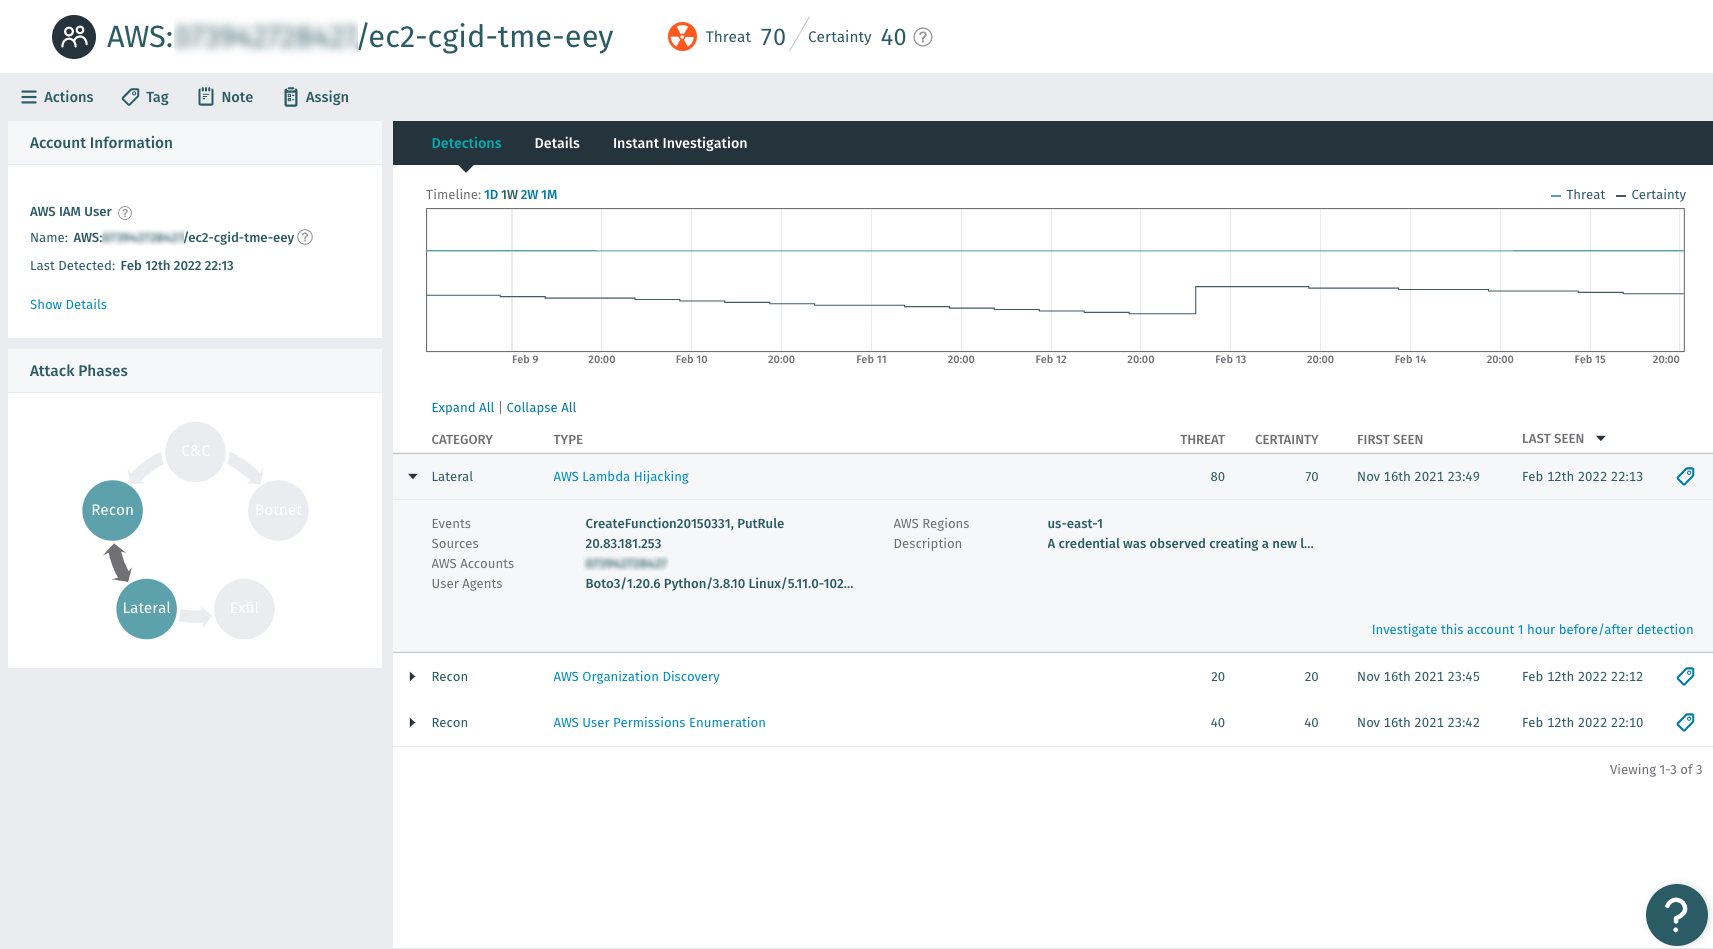Set timeline range to 1D

pos(491,195)
